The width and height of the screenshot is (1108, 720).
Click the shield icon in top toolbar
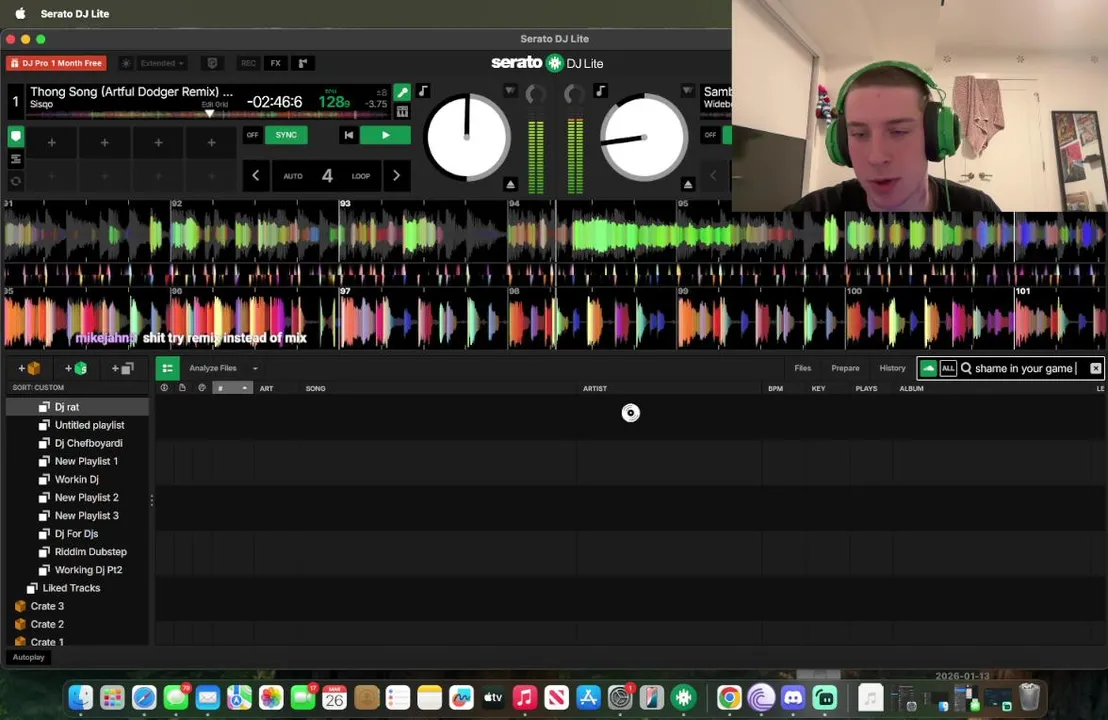click(x=212, y=63)
